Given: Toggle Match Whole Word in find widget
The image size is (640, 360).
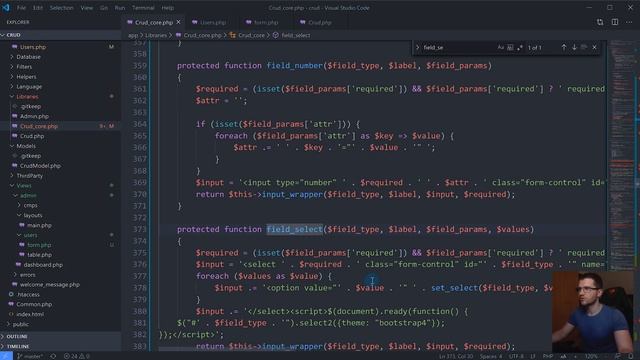Looking at the screenshot, I should click(510, 47).
